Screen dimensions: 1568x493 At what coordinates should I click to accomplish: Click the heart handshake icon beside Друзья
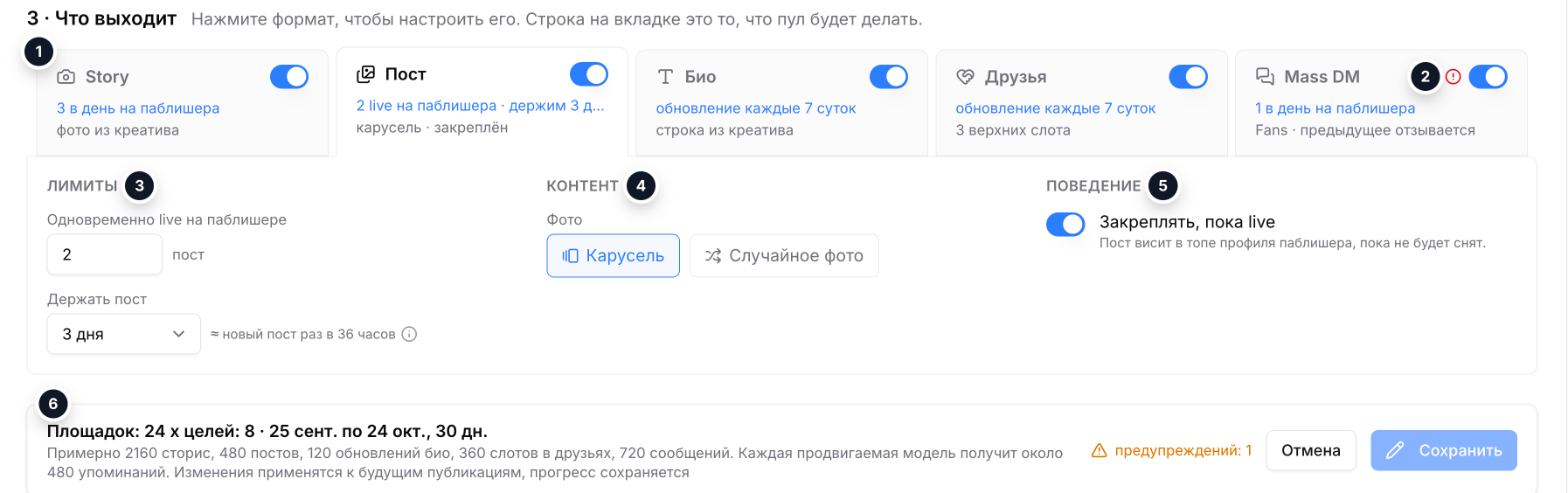[965, 77]
